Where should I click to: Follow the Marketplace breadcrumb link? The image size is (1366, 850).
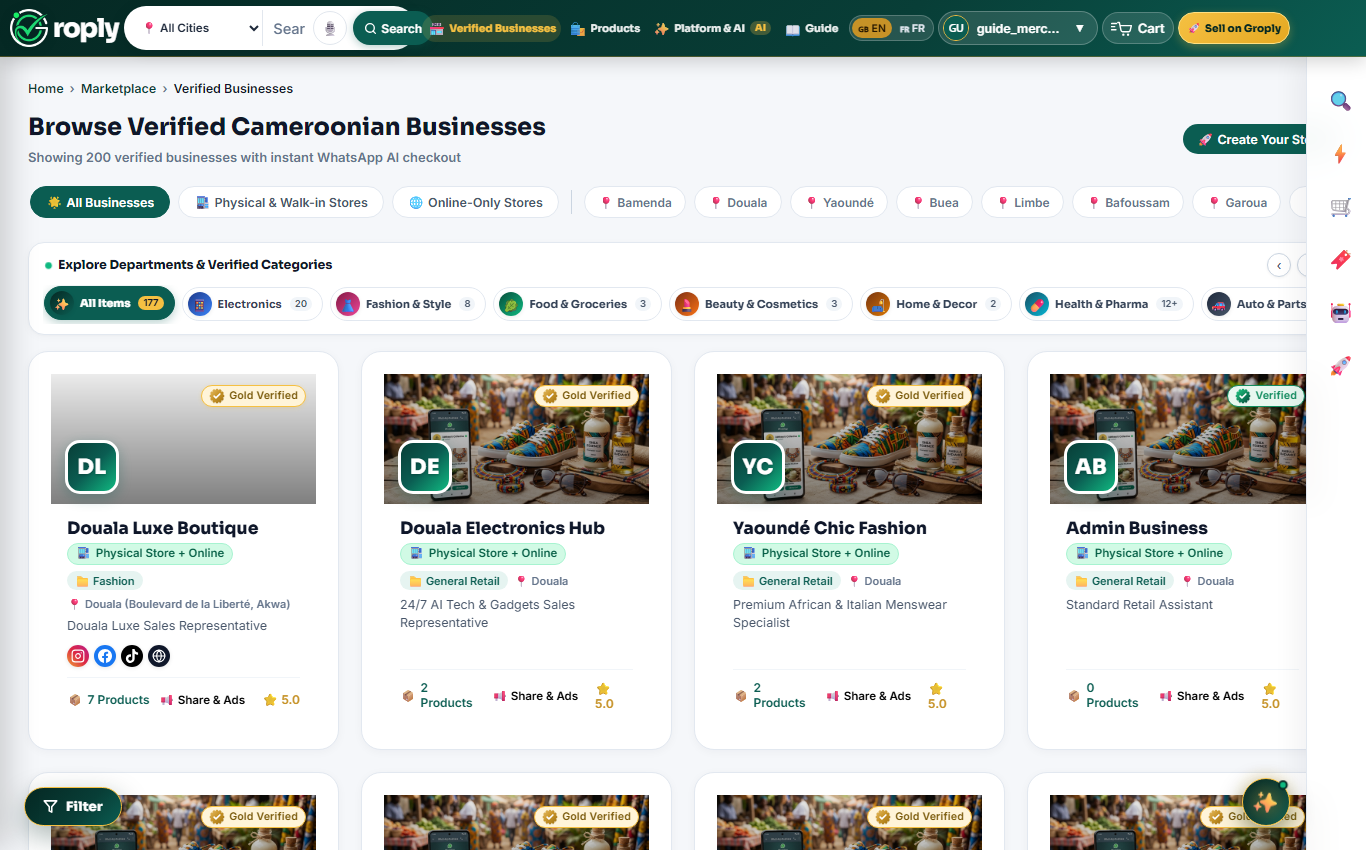tap(118, 89)
